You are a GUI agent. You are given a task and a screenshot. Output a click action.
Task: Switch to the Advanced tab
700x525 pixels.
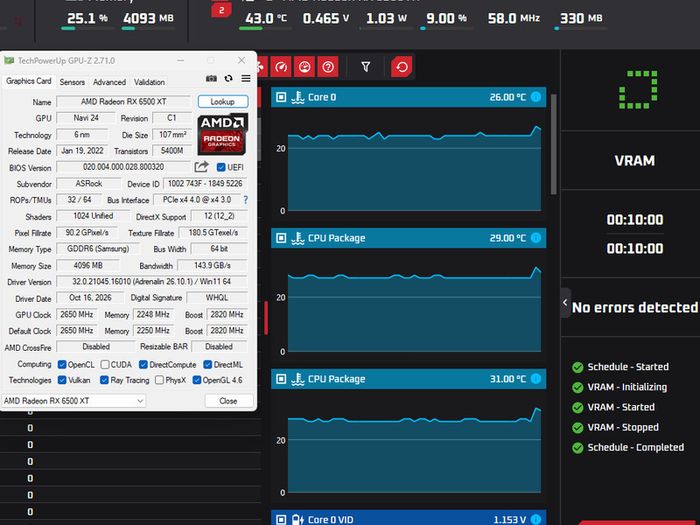coord(109,82)
